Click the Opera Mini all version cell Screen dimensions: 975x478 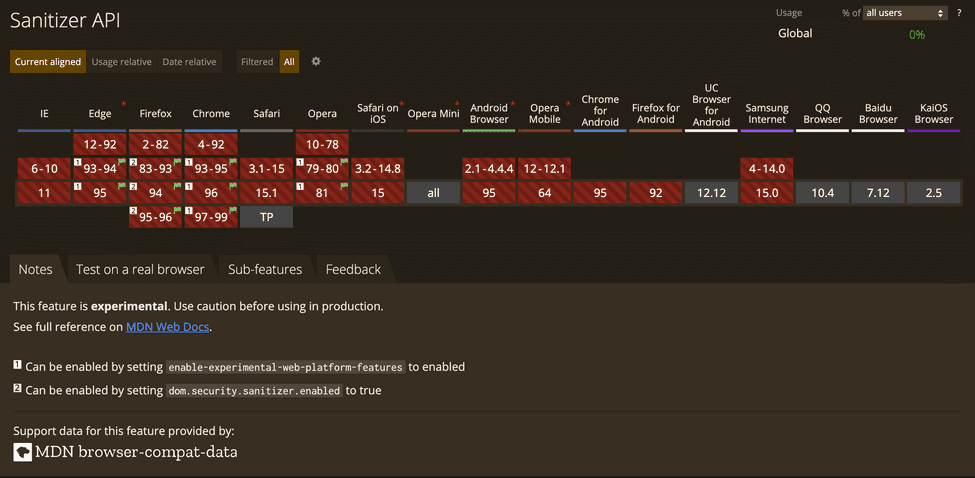point(433,193)
